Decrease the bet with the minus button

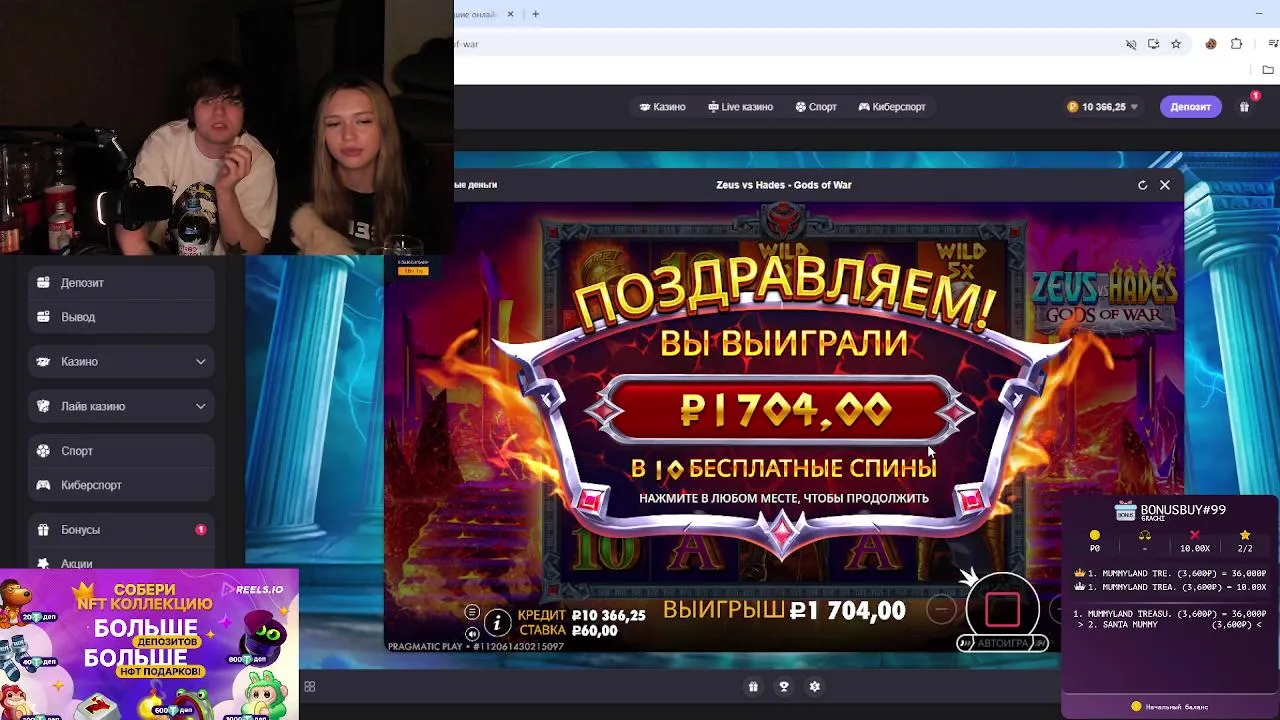pos(941,609)
